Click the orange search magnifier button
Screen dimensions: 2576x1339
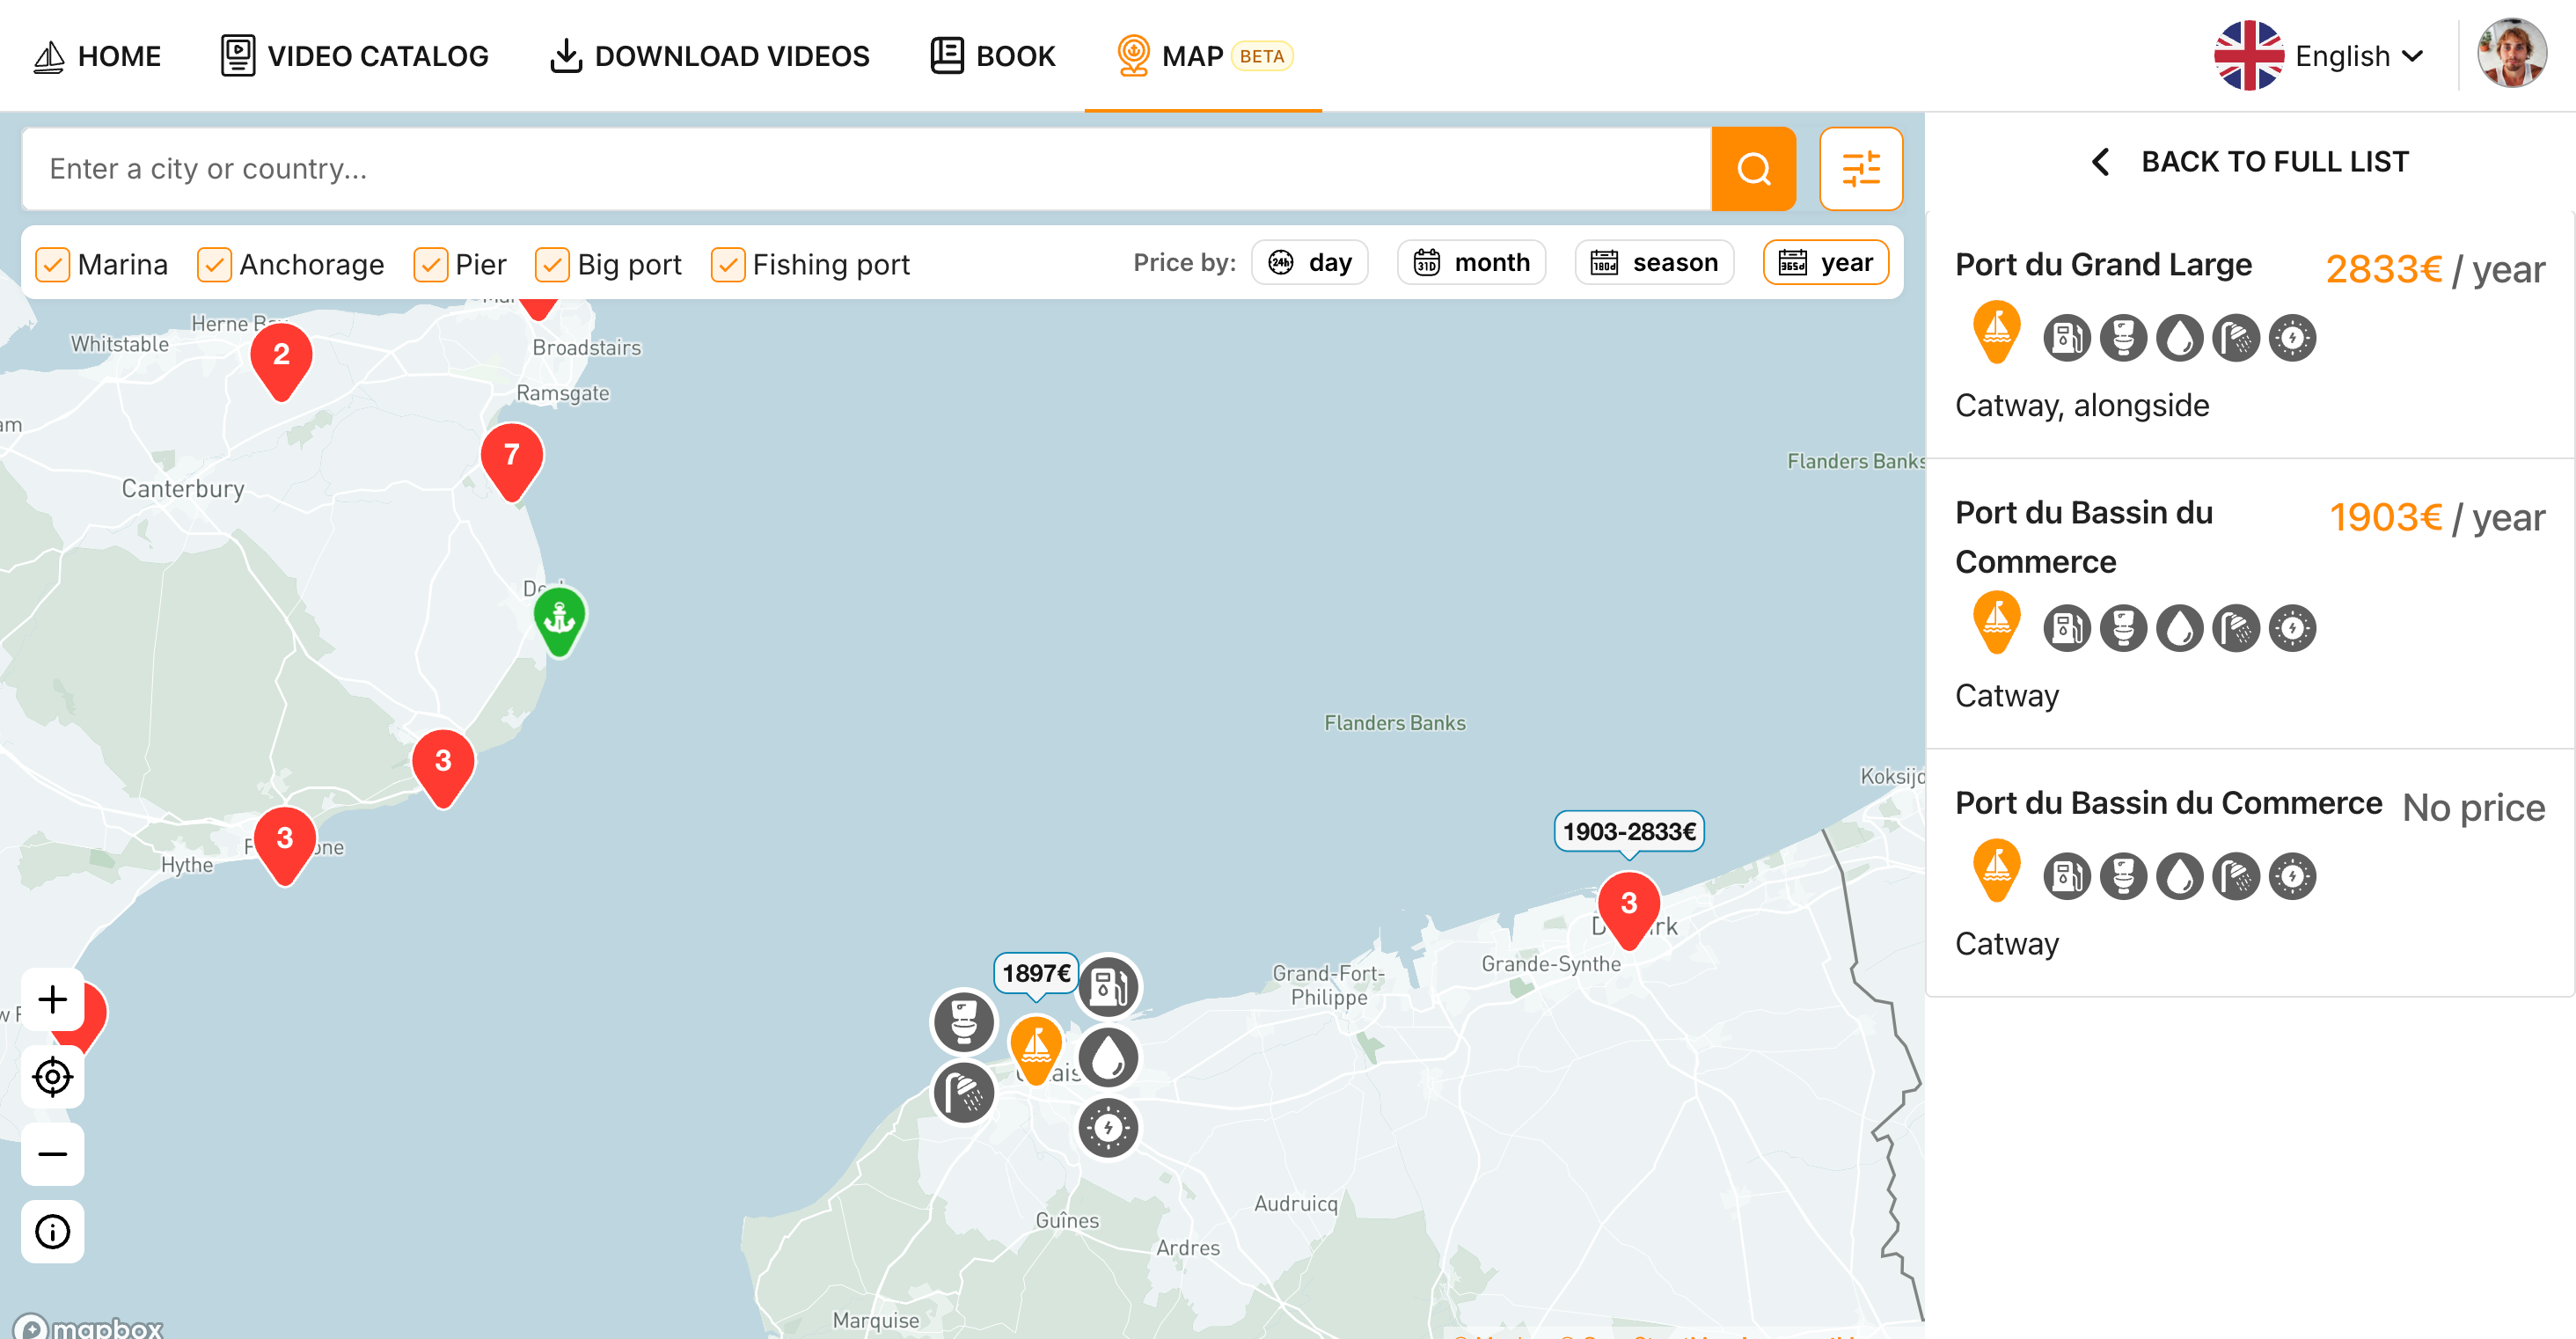[1753, 168]
